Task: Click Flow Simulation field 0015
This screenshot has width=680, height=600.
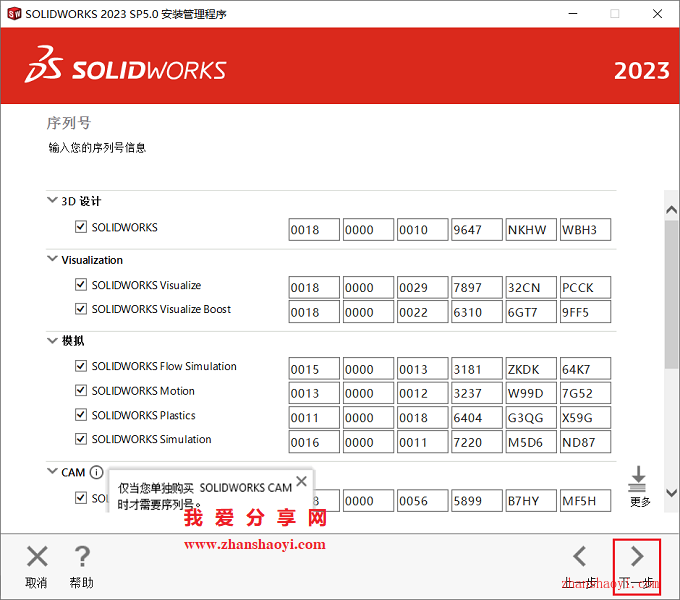Action: point(314,369)
